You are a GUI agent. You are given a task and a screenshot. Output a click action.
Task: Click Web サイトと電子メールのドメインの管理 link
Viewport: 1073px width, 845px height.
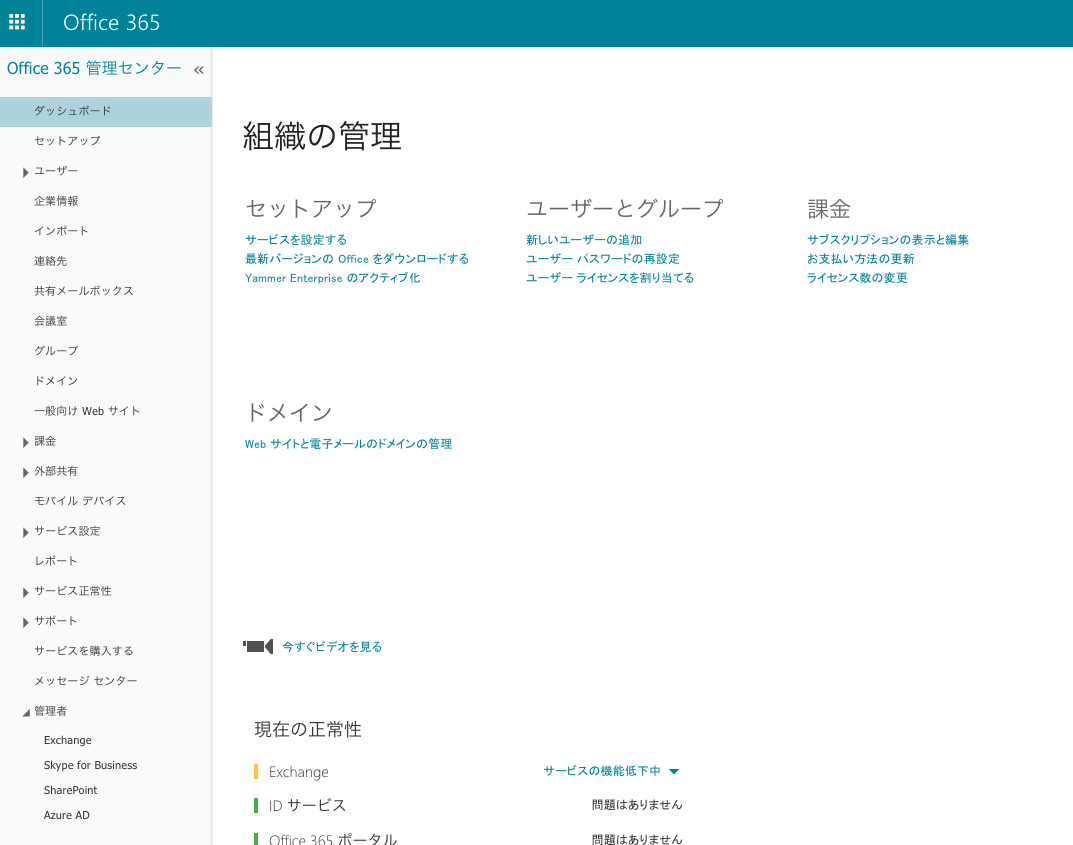click(x=348, y=444)
